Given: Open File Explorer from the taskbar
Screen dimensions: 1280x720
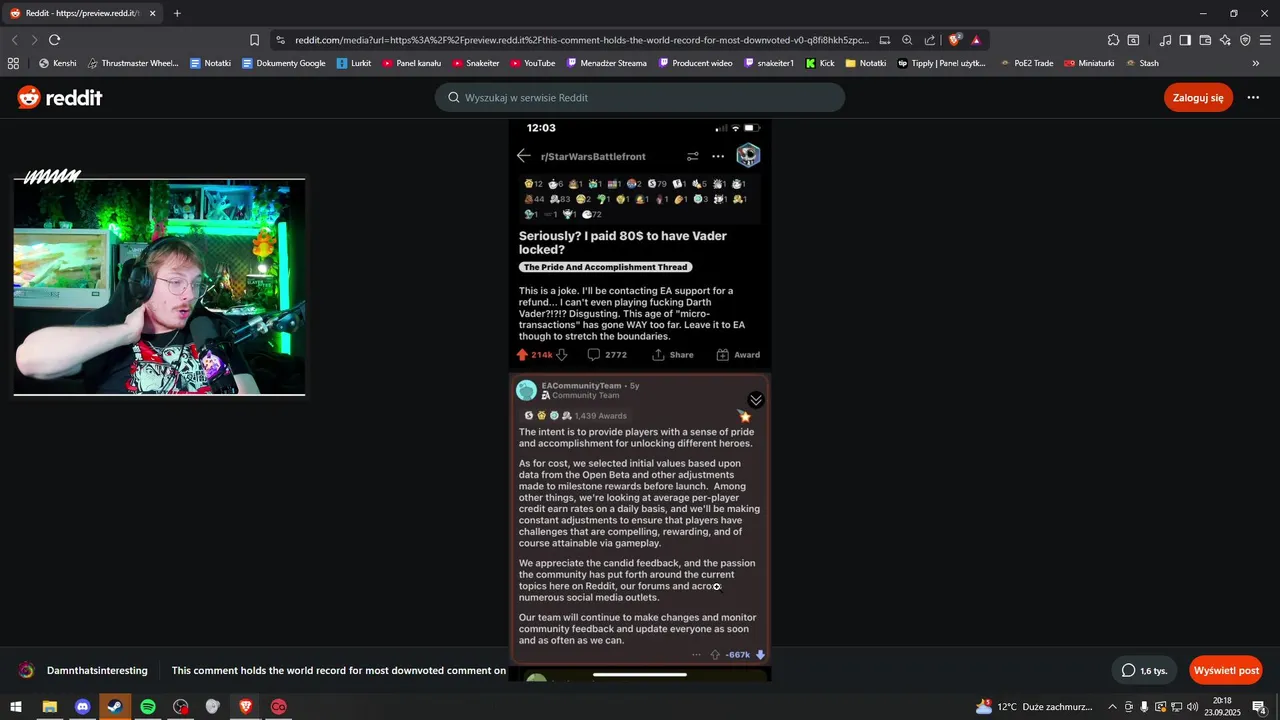Looking at the screenshot, I should point(49,706).
